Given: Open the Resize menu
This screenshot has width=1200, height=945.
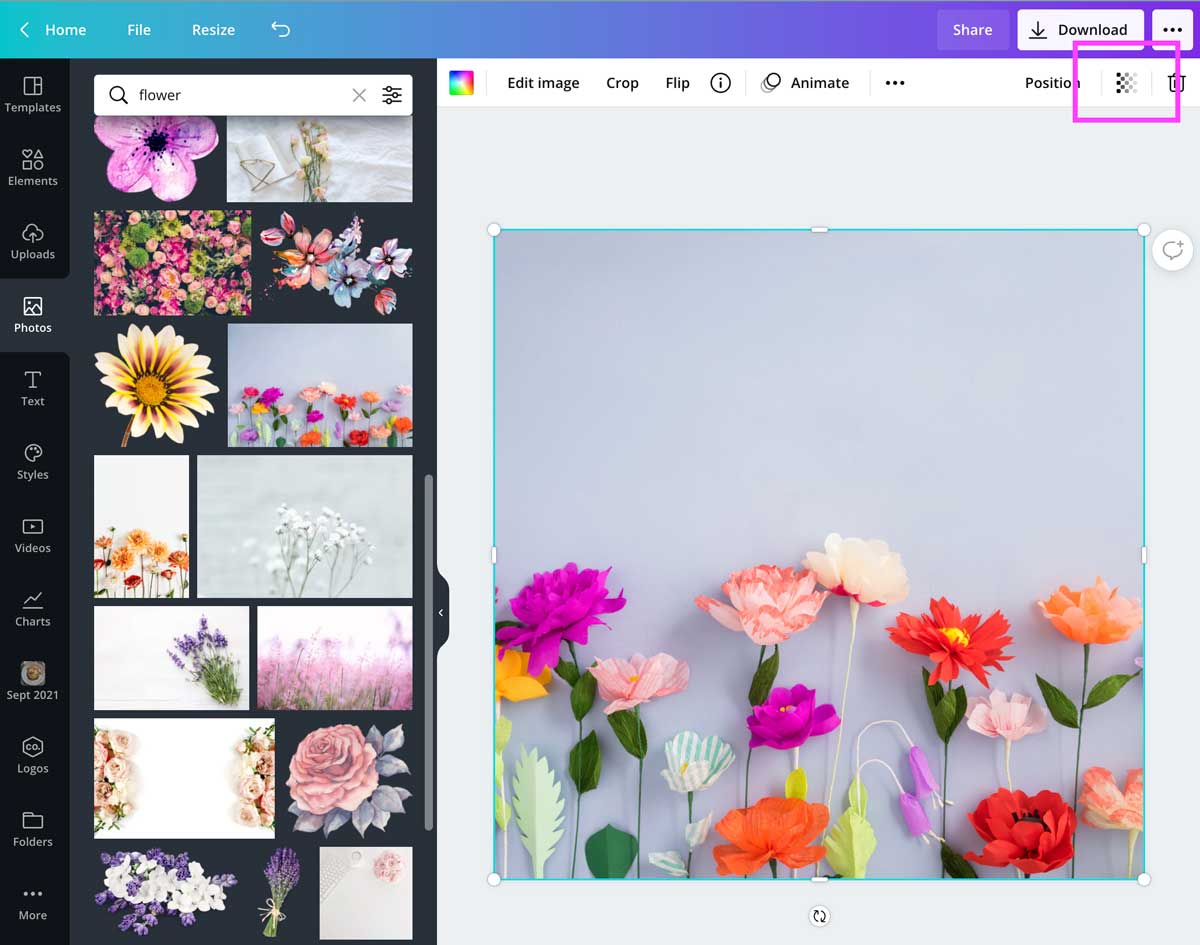Looking at the screenshot, I should (x=212, y=30).
